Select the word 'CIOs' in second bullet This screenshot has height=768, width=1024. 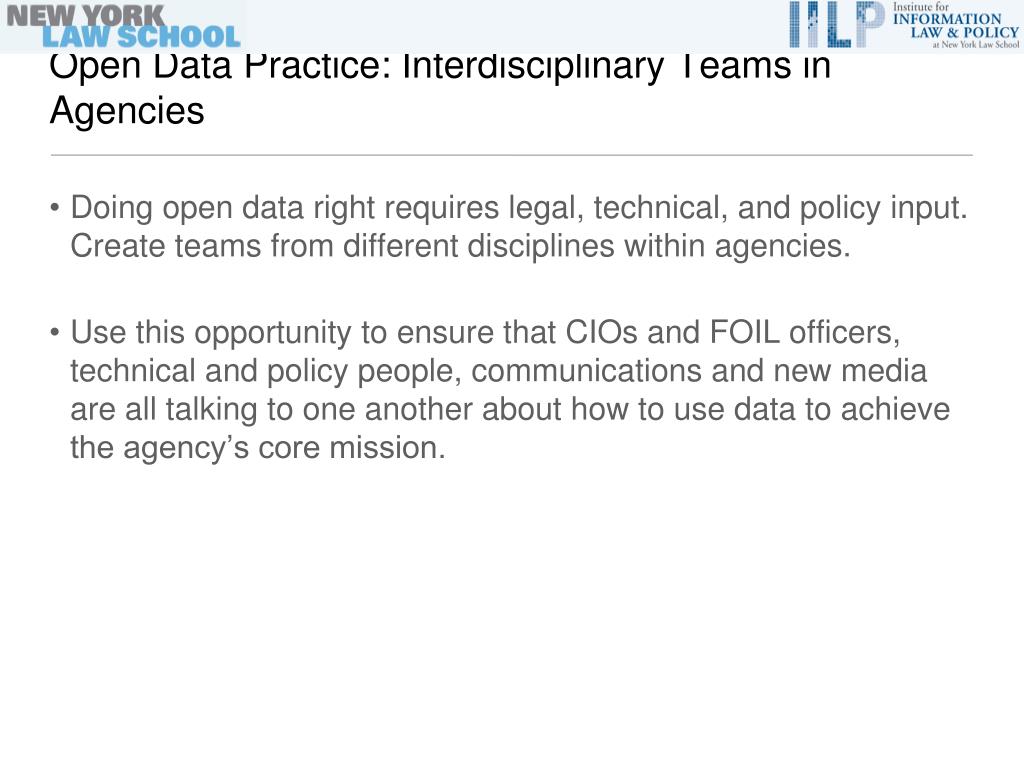(x=601, y=332)
